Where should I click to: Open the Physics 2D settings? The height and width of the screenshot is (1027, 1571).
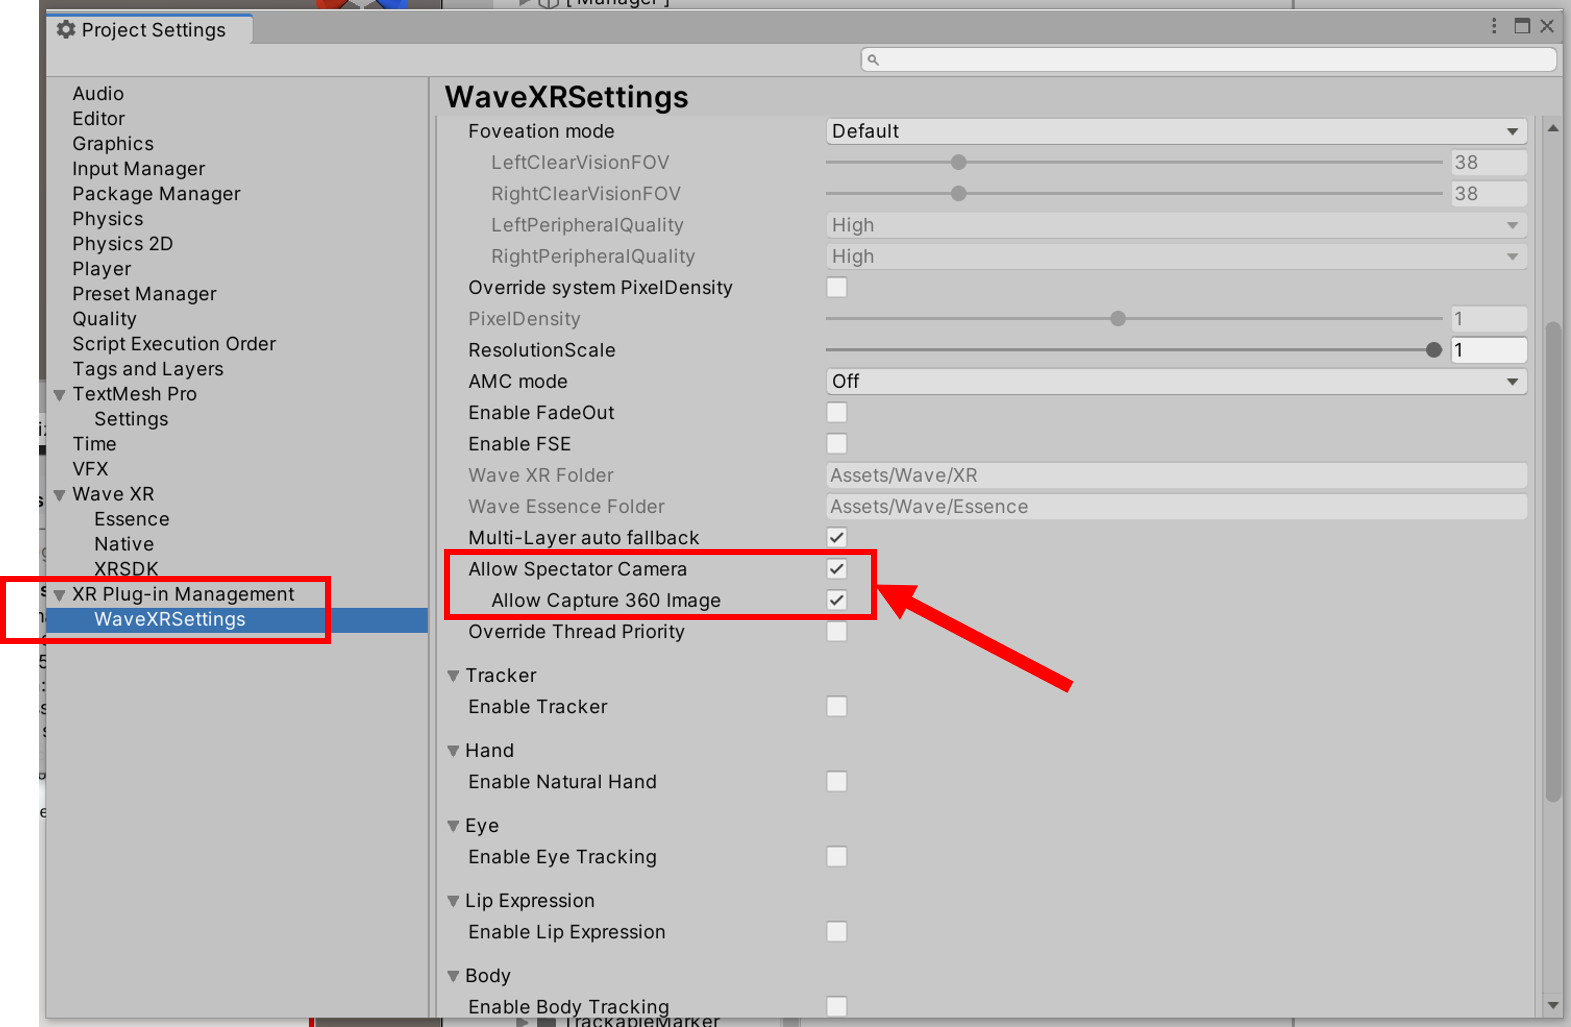coord(123,244)
